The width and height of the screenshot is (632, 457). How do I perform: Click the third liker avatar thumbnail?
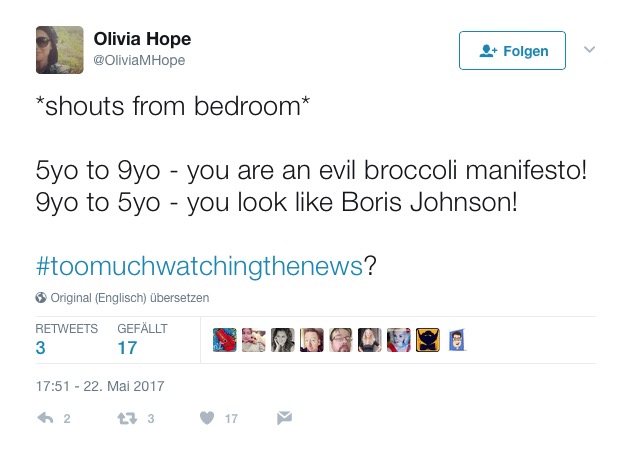coord(283,340)
